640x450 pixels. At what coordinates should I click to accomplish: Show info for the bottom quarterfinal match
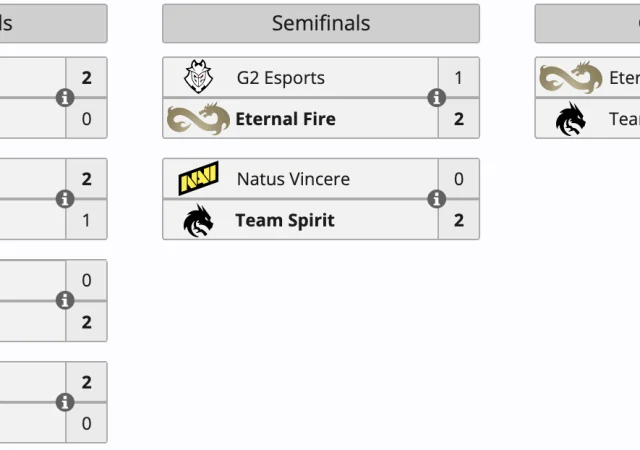(x=65, y=402)
